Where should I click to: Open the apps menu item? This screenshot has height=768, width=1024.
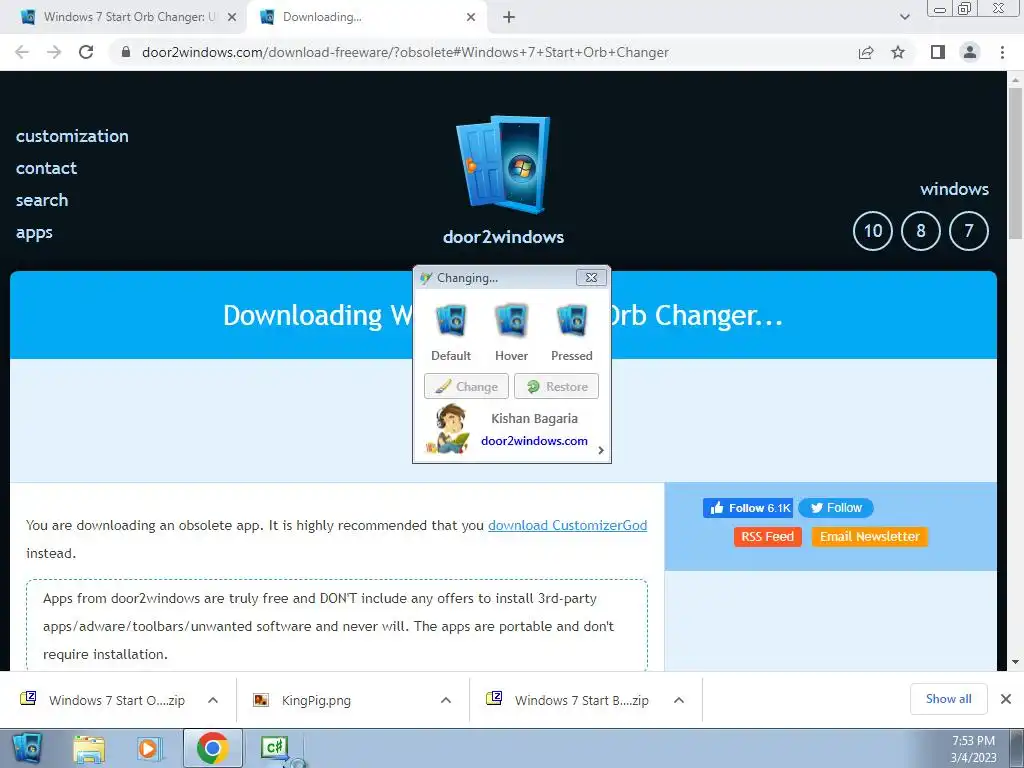tap(34, 232)
